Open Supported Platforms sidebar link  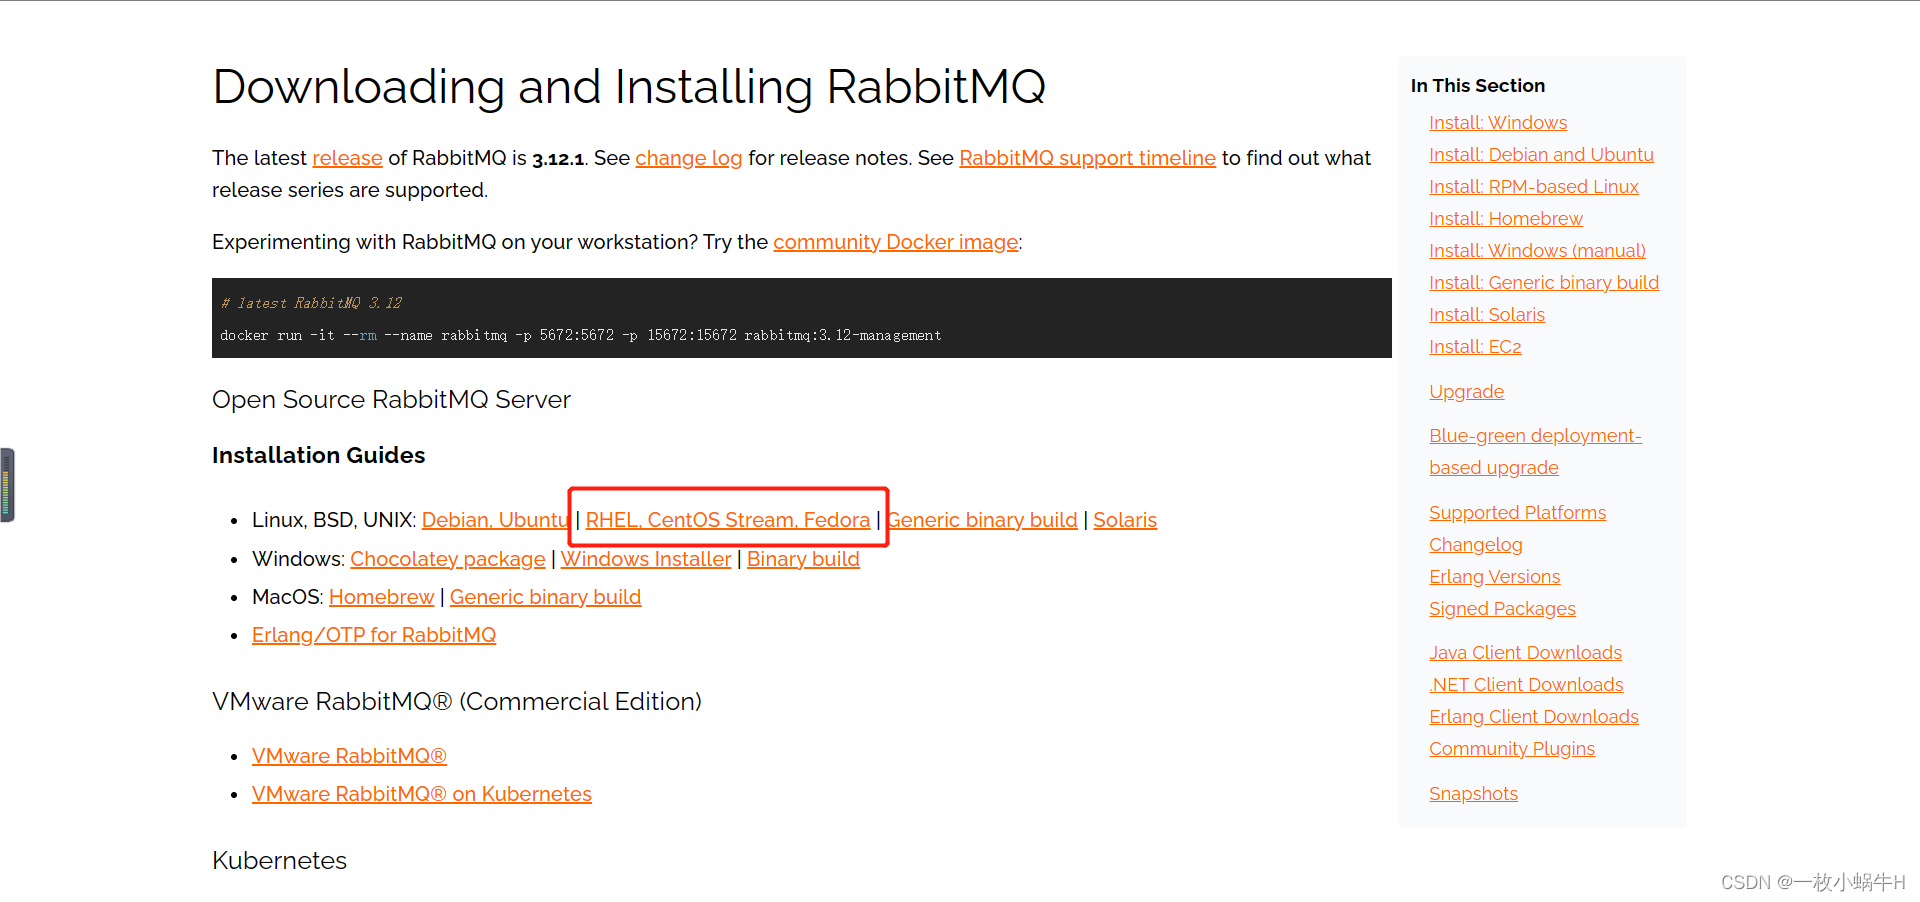[x=1517, y=513]
